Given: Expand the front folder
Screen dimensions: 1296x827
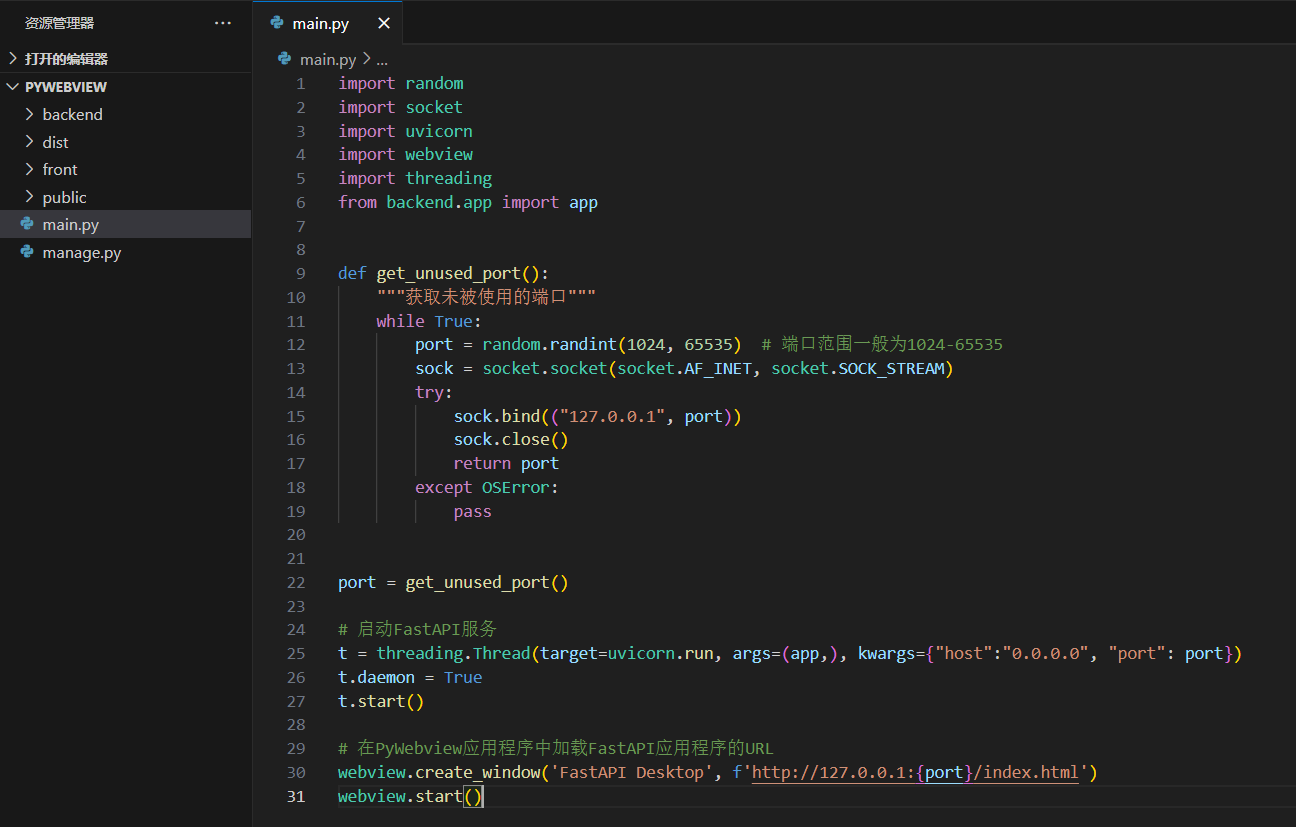Looking at the screenshot, I should click(x=125, y=169).
